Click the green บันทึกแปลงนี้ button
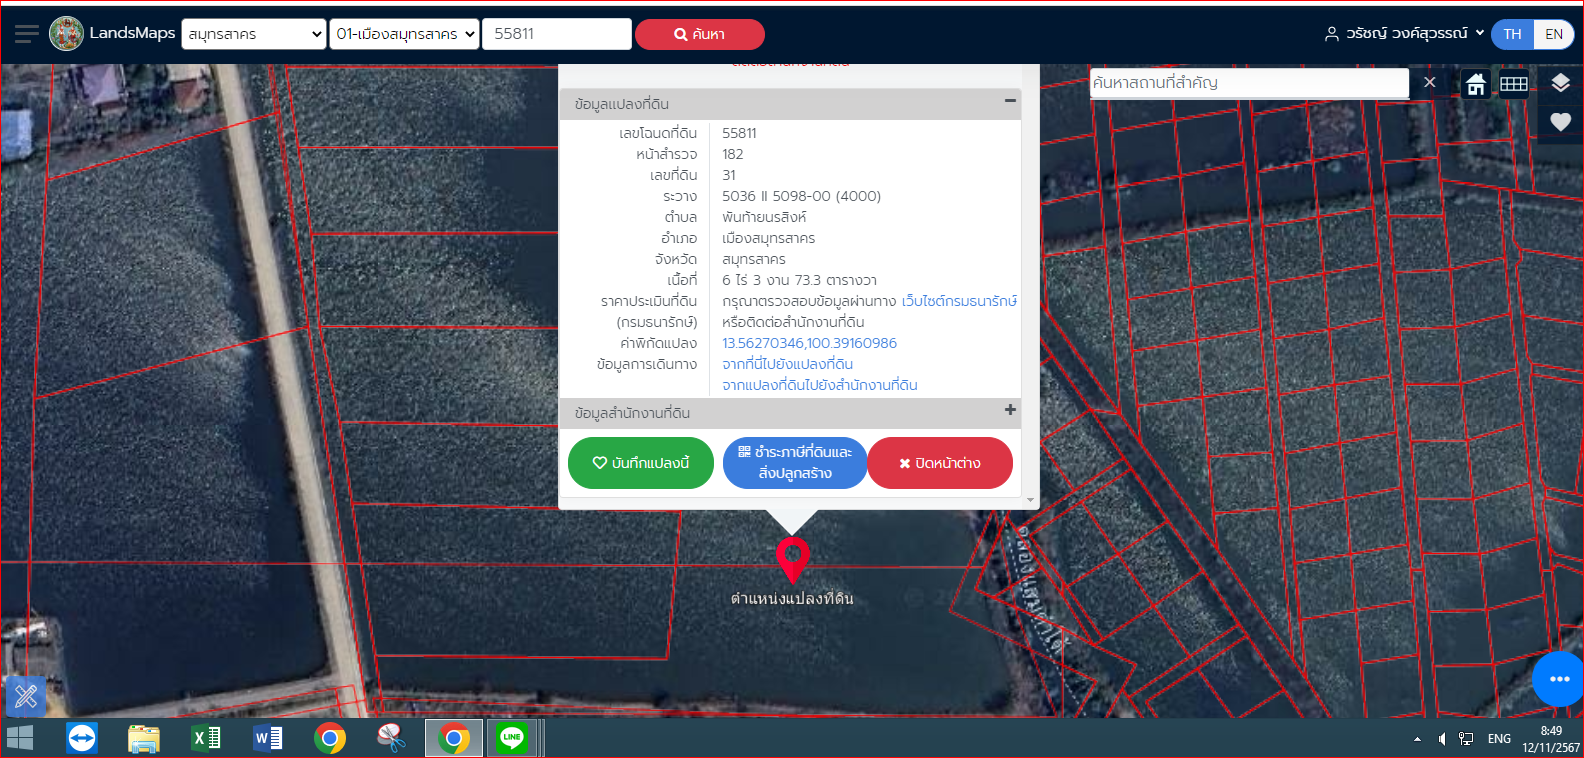1584x758 pixels. (641, 463)
